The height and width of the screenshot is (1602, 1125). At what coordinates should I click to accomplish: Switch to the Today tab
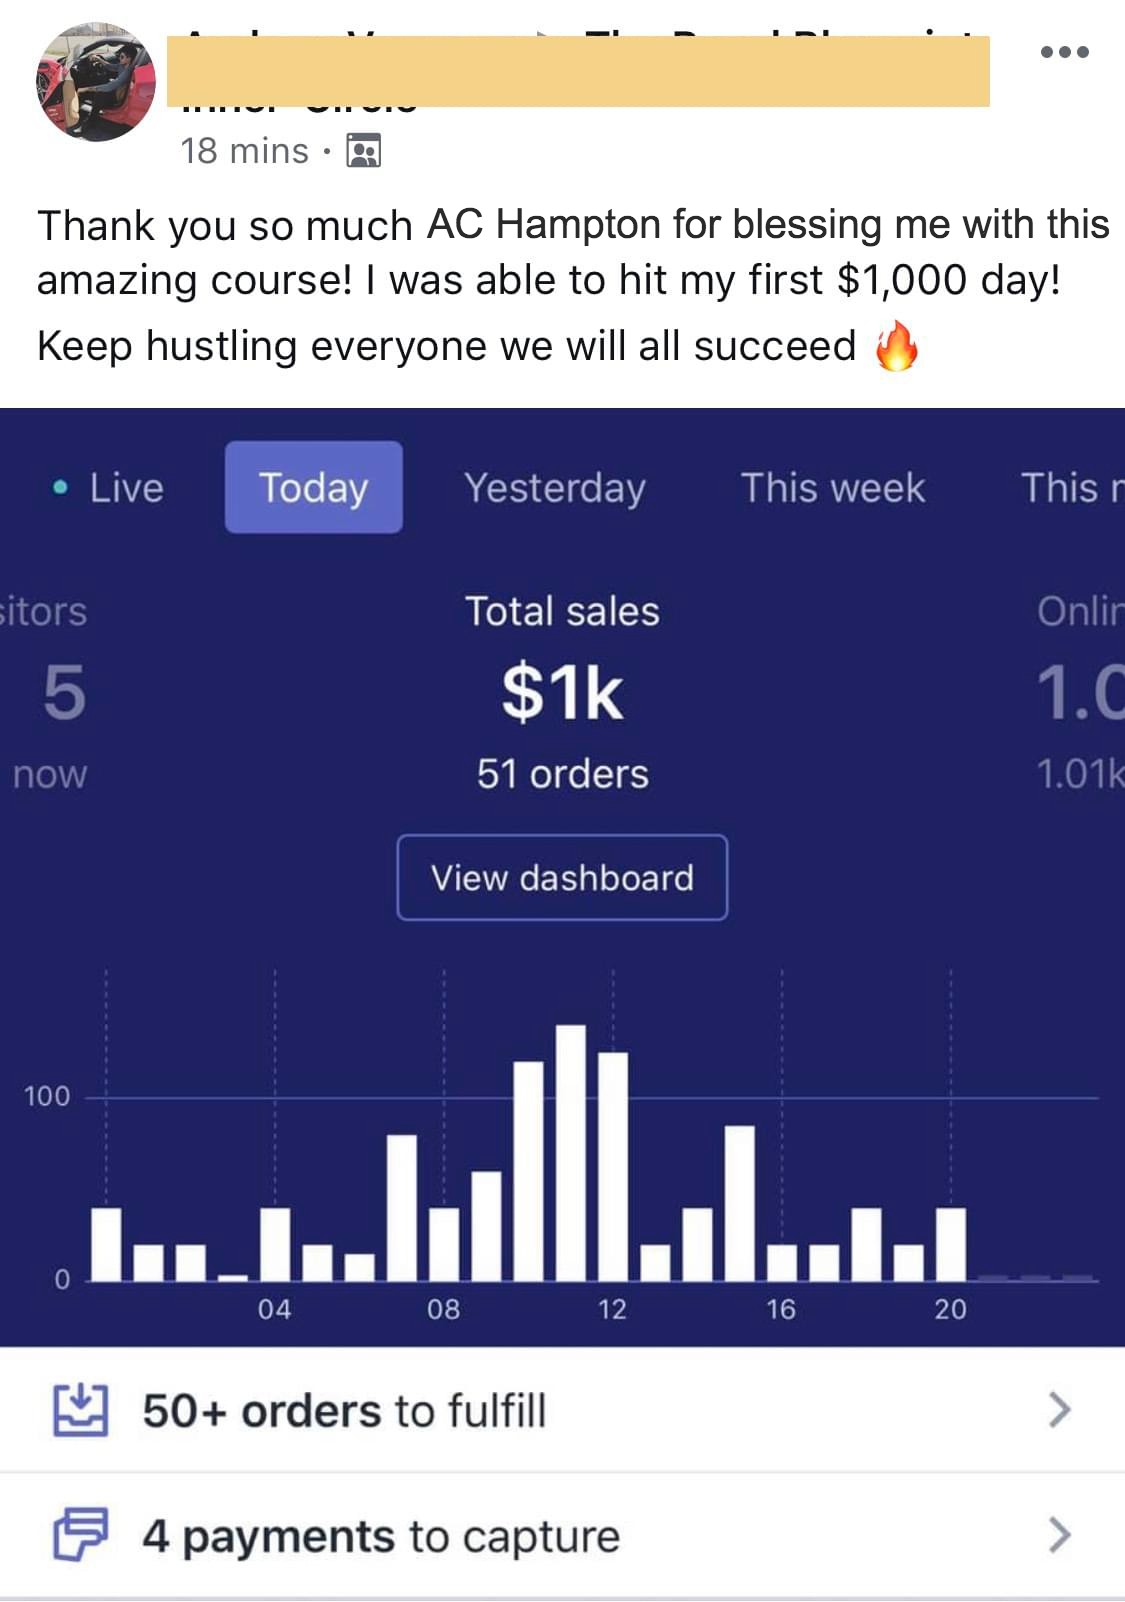click(x=314, y=487)
